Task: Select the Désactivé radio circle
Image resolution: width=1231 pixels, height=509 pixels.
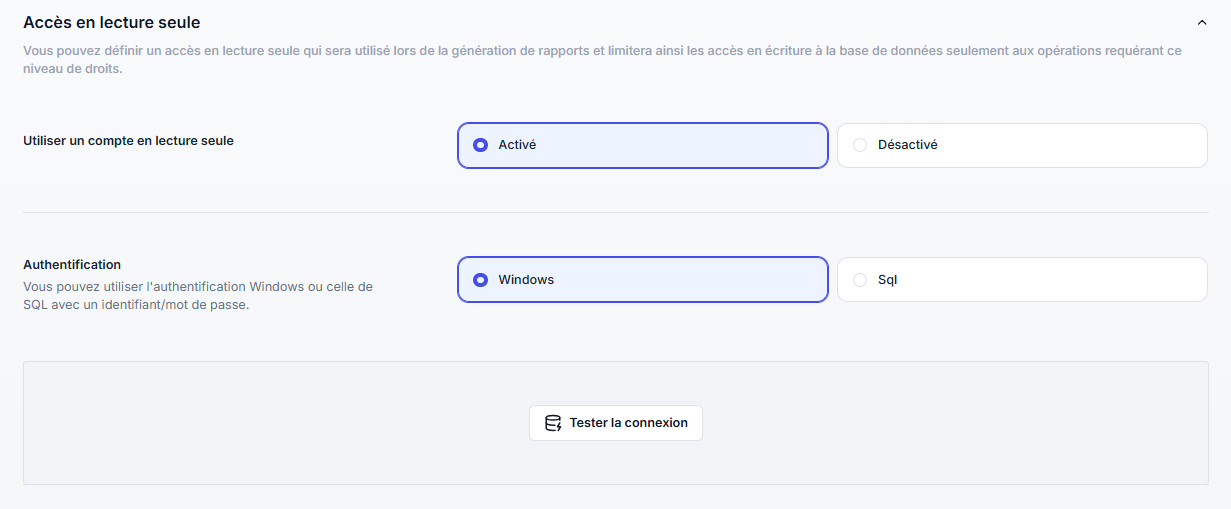Action: pyautogui.click(x=860, y=145)
